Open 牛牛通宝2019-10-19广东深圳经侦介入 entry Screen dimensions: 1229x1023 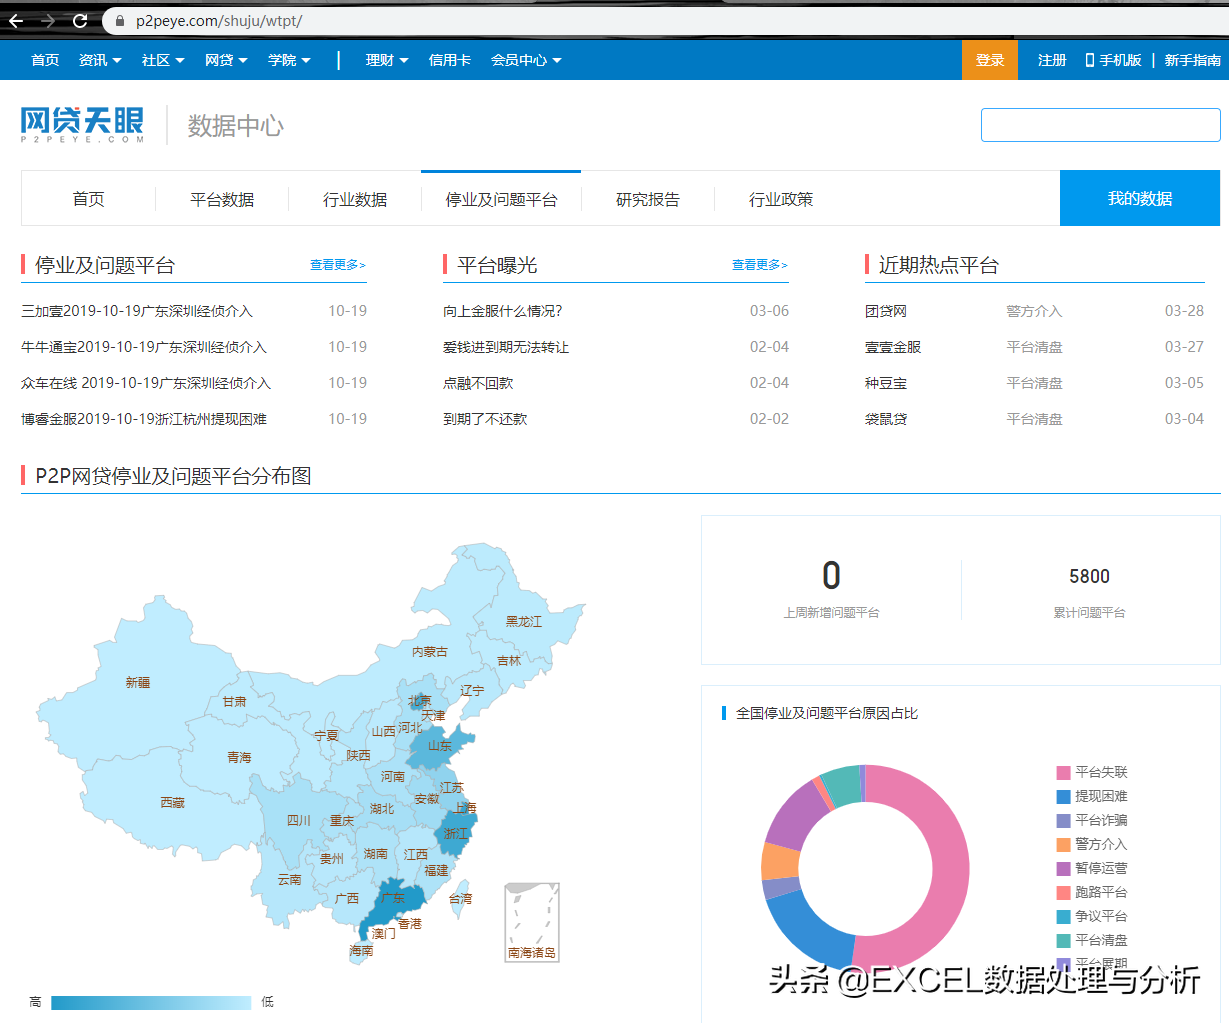(x=144, y=347)
